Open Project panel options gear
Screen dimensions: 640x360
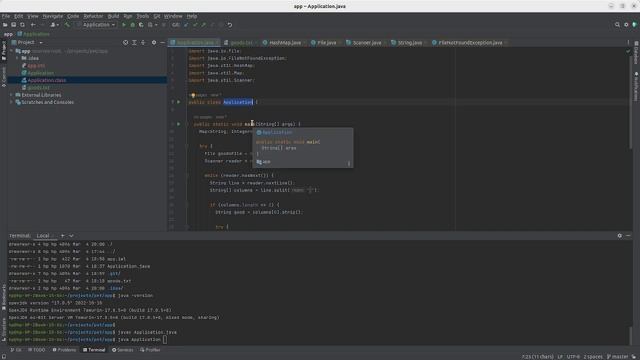point(154,42)
